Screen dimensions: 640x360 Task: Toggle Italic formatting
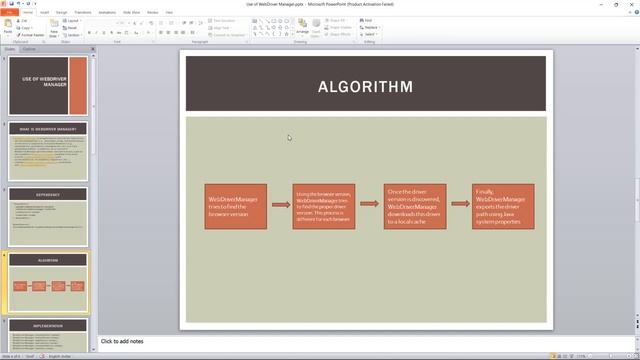tap(96, 33)
